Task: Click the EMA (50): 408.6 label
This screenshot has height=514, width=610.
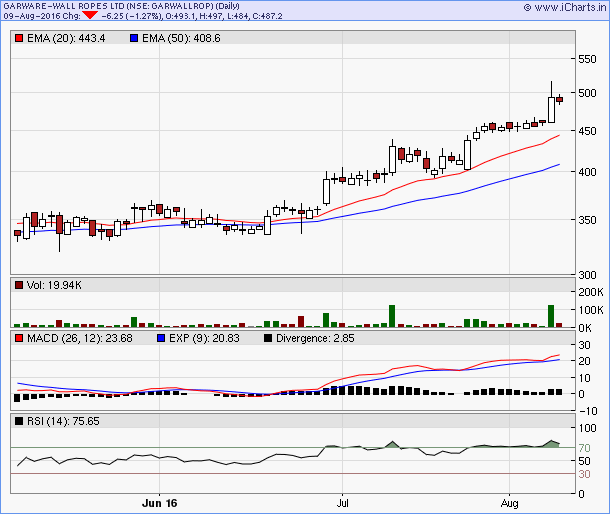Action: click(x=181, y=38)
